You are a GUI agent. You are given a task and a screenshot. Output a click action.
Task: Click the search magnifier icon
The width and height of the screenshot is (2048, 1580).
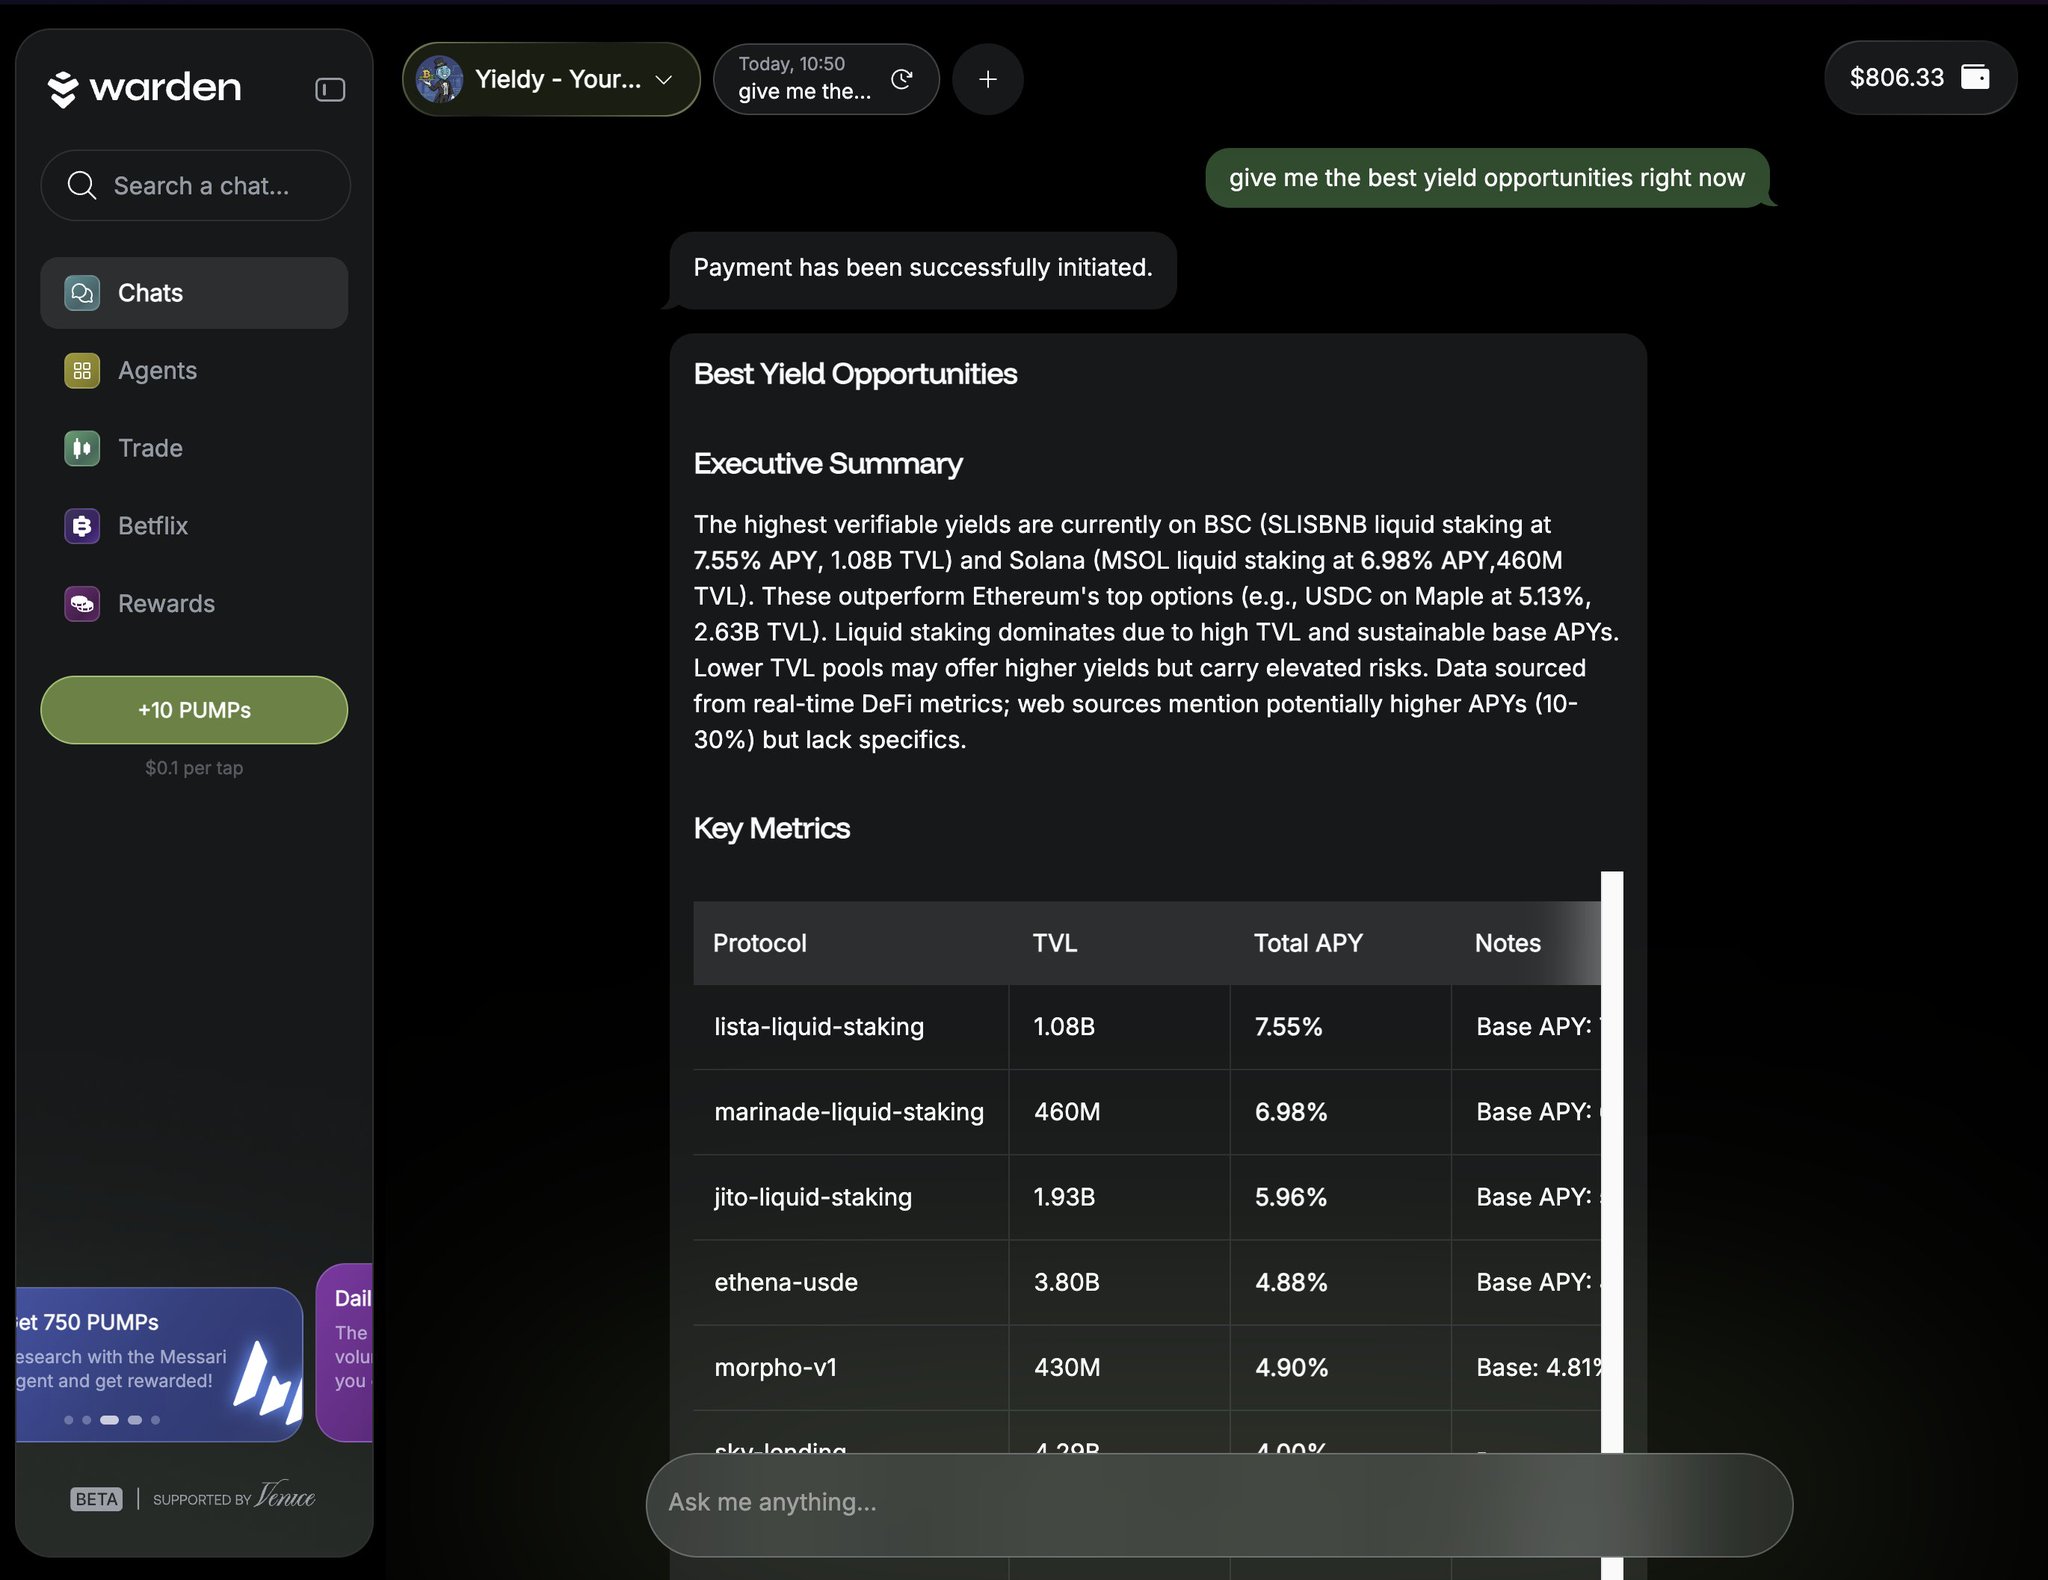81,186
